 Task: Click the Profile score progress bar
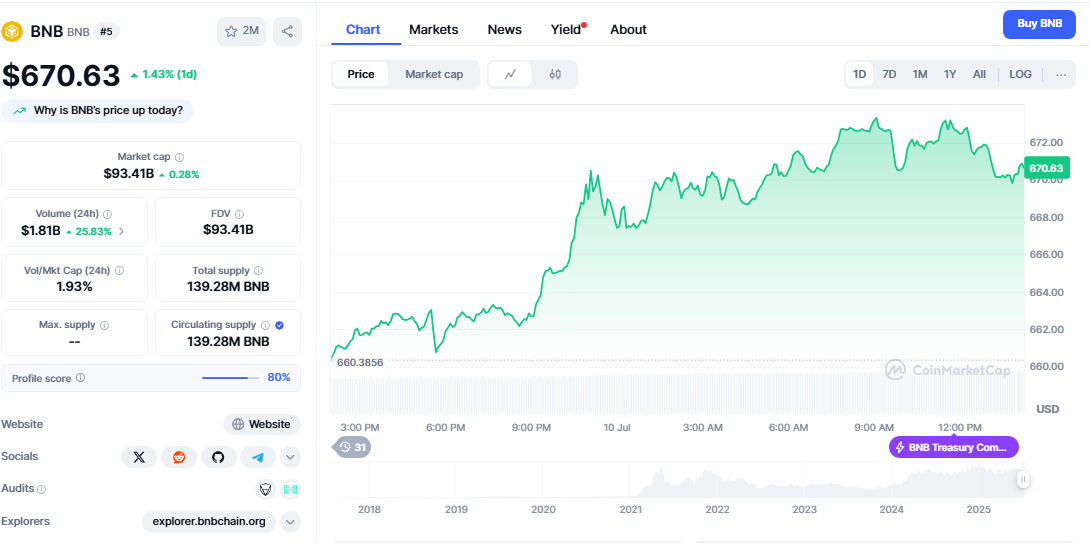[x=231, y=378]
